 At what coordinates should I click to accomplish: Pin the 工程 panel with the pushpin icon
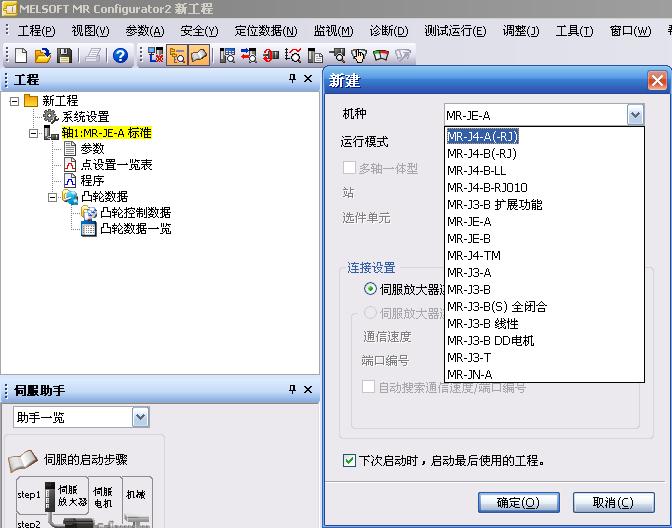tap(292, 79)
